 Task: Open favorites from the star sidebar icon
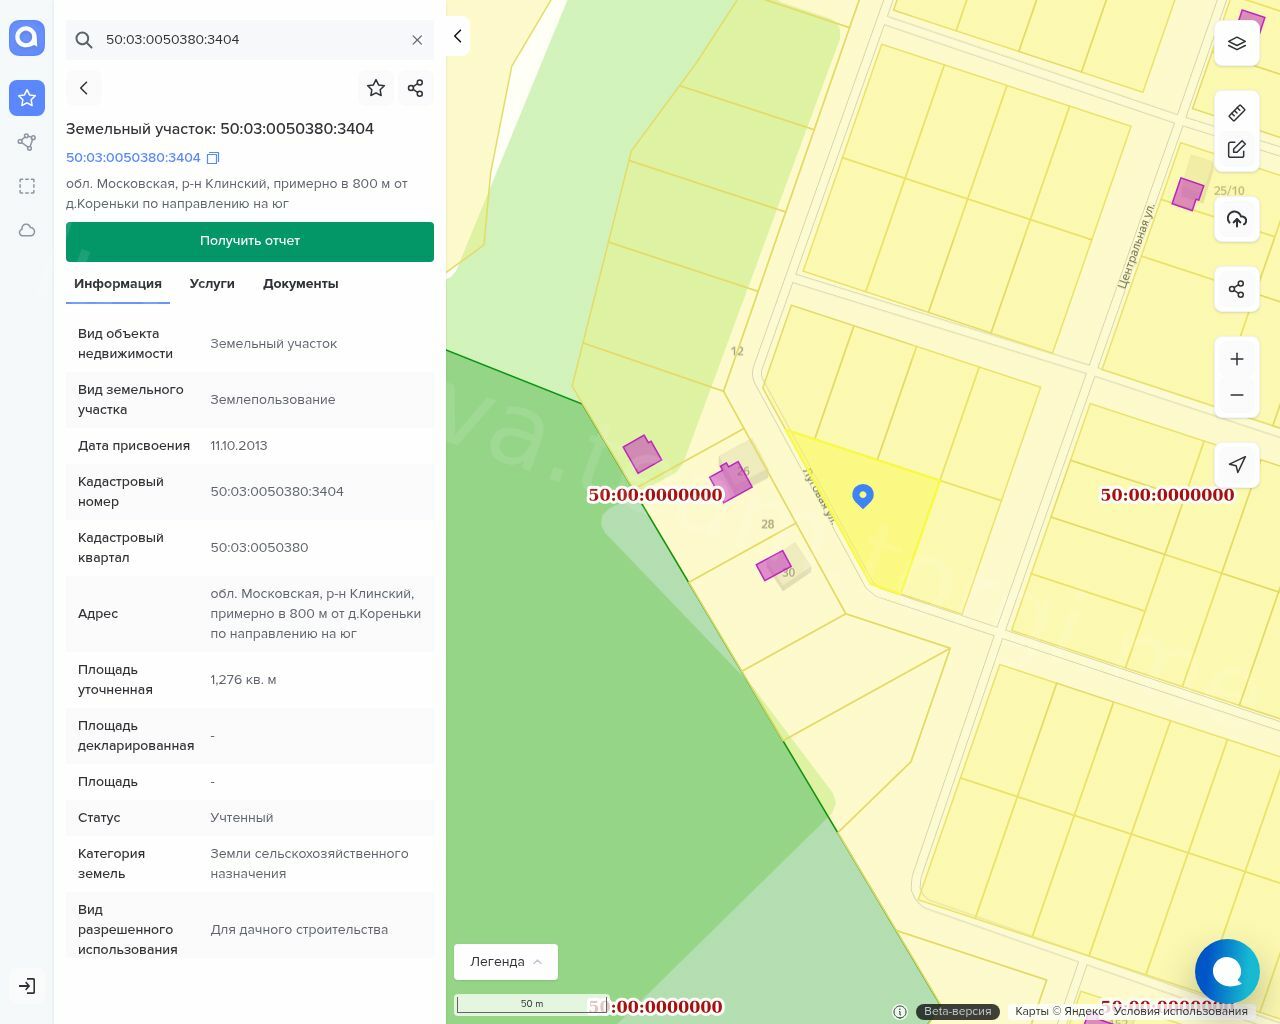coord(27,98)
